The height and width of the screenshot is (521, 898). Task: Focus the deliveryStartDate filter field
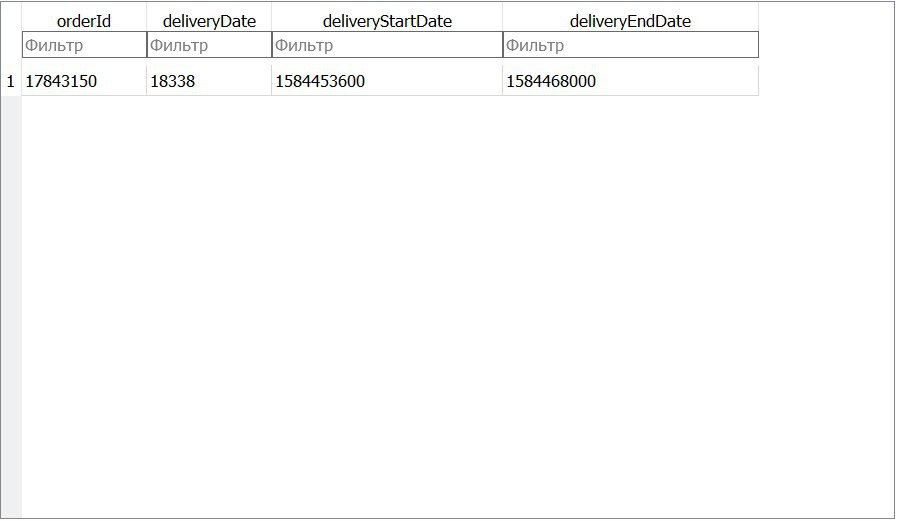click(387, 45)
